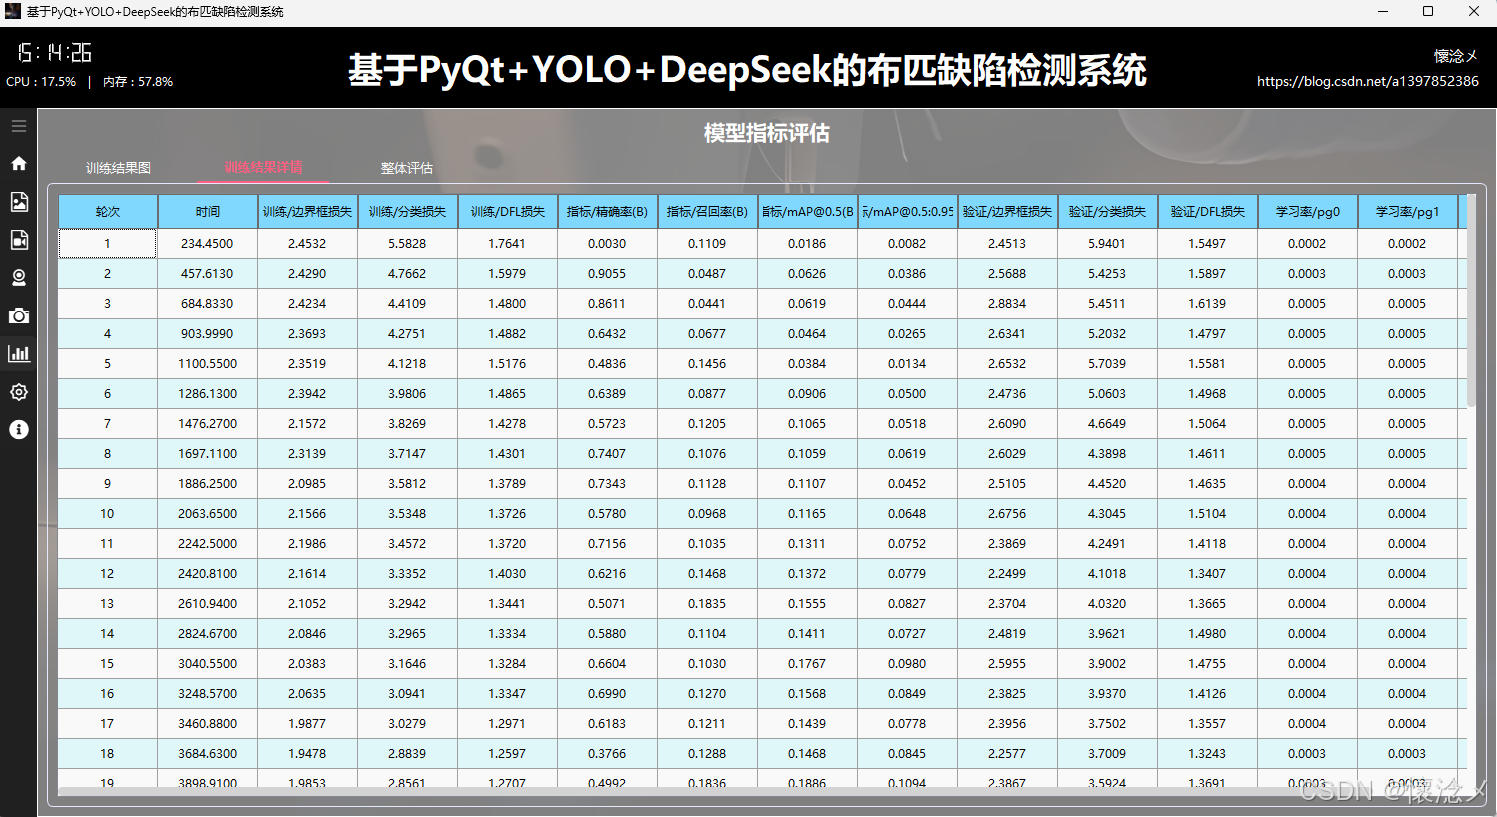Click the 训练/分类损失 column header
This screenshot has width=1497, height=817.
click(x=408, y=212)
